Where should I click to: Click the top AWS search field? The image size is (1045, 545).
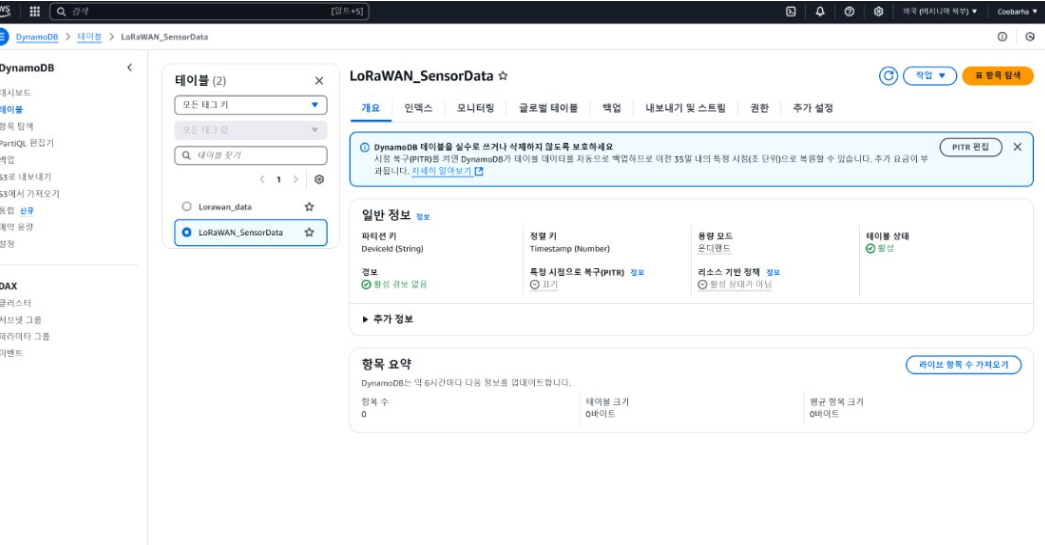tap(209, 11)
